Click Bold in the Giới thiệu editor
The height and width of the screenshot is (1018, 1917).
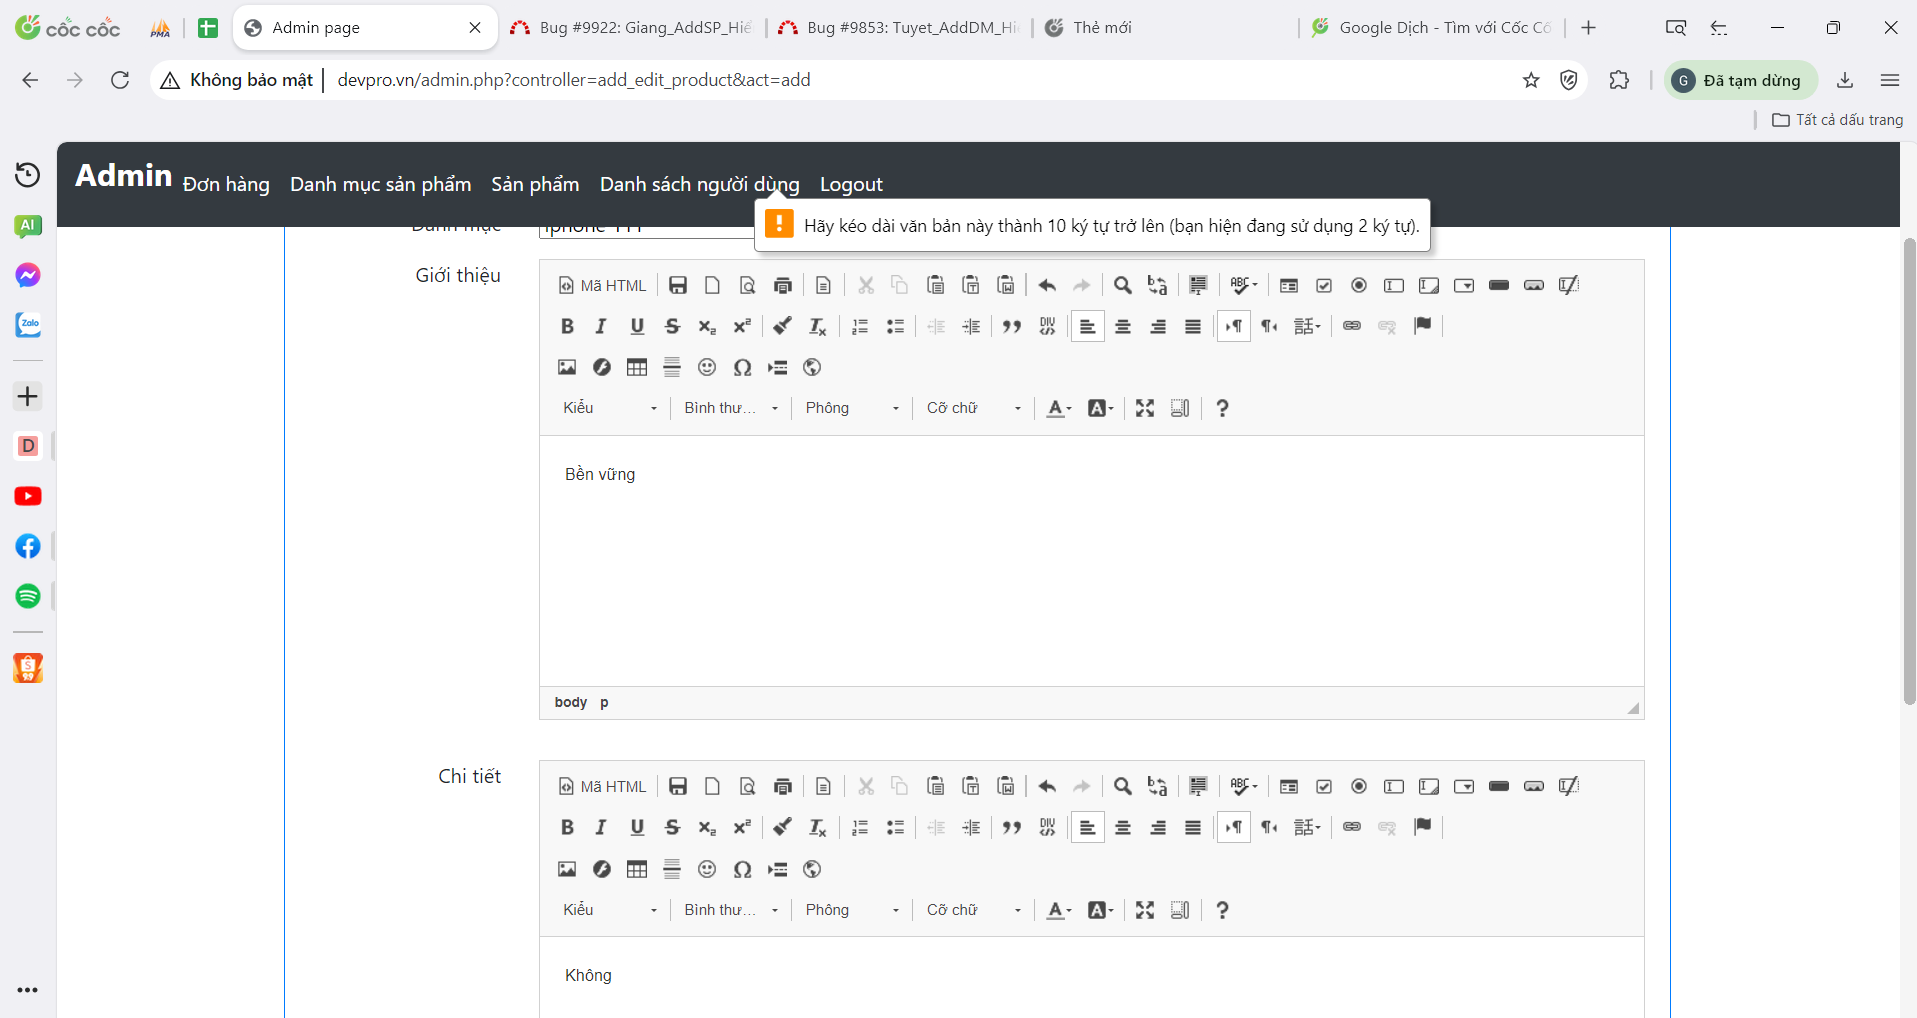pos(567,326)
